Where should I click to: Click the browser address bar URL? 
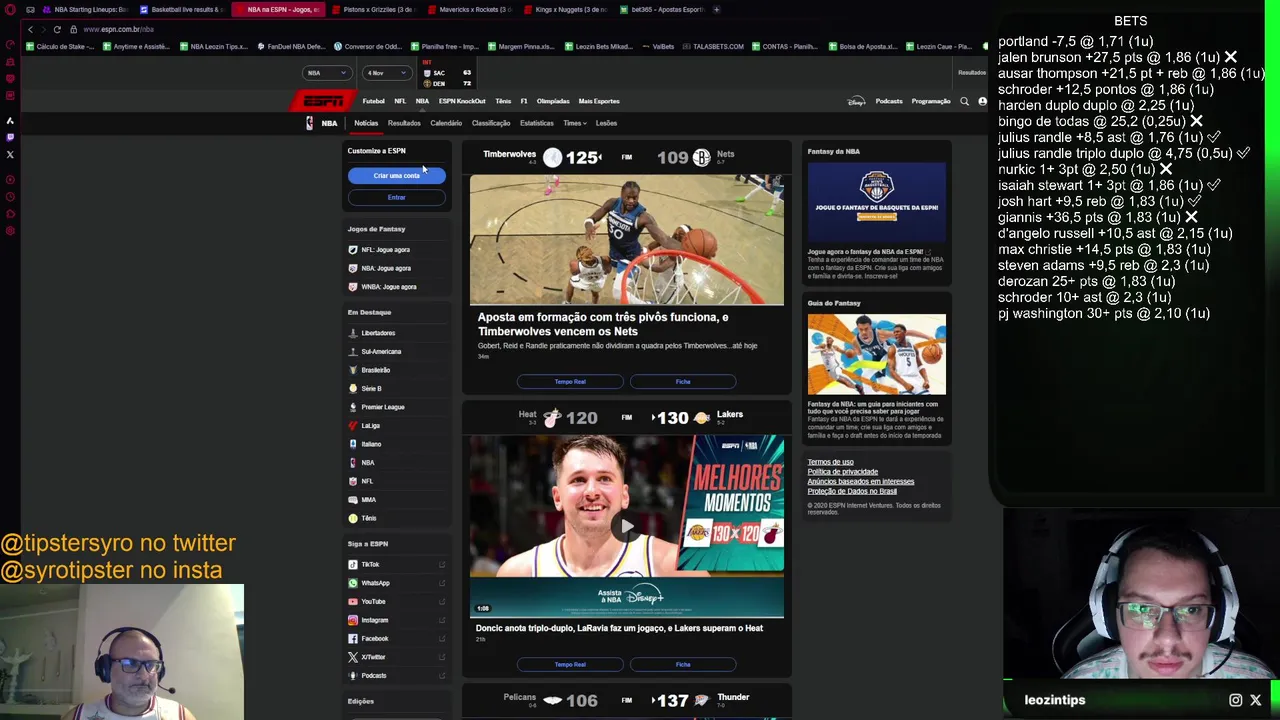click(x=119, y=29)
